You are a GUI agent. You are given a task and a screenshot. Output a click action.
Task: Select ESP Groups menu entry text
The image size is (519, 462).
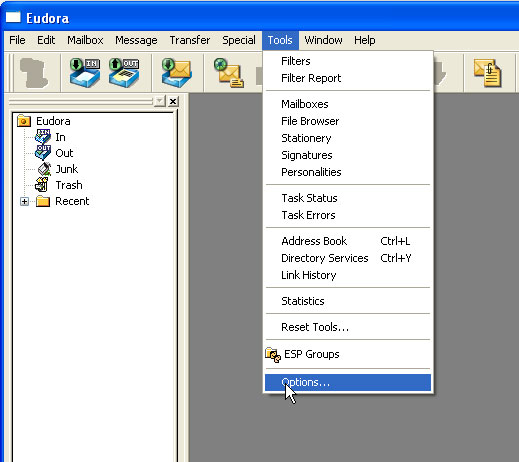(312, 354)
